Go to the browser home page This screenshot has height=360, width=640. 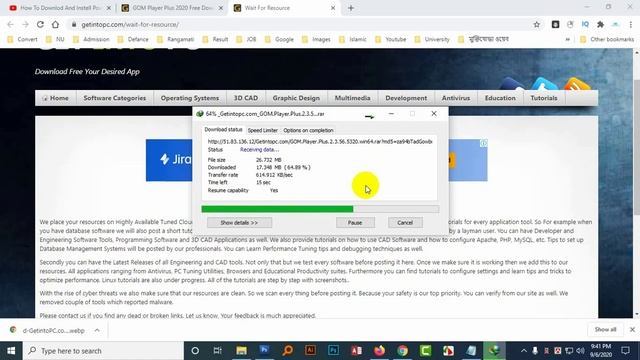click(55, 24)
